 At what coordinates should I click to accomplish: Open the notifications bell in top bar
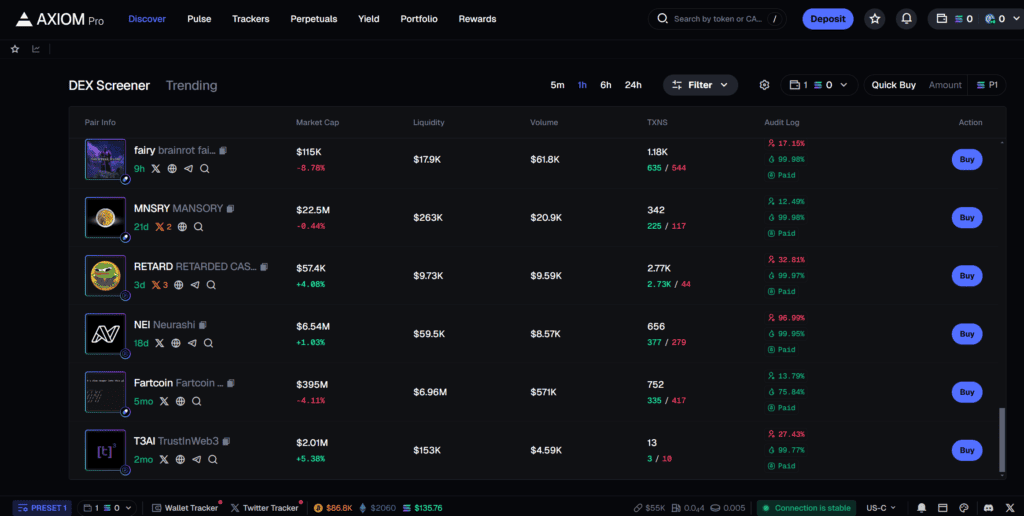[906, 19]
